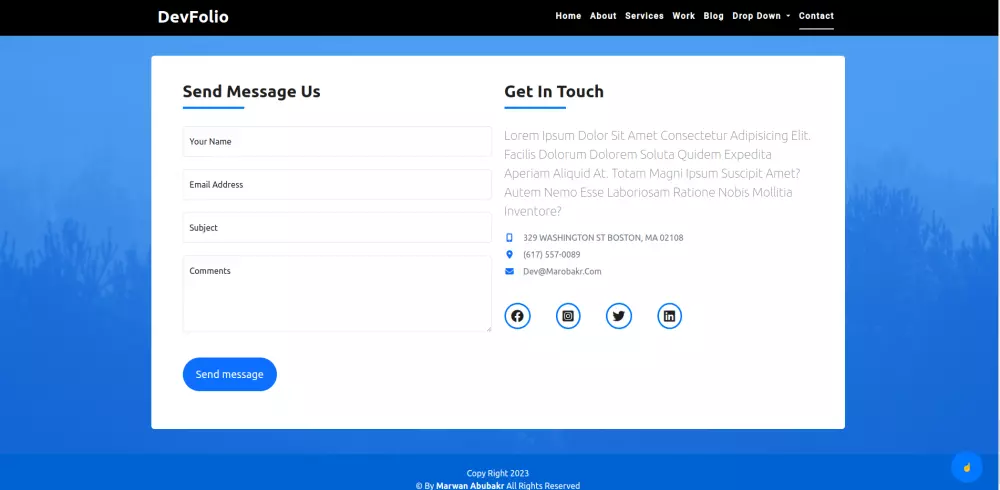Go to the Home nav item

point(568,16)
